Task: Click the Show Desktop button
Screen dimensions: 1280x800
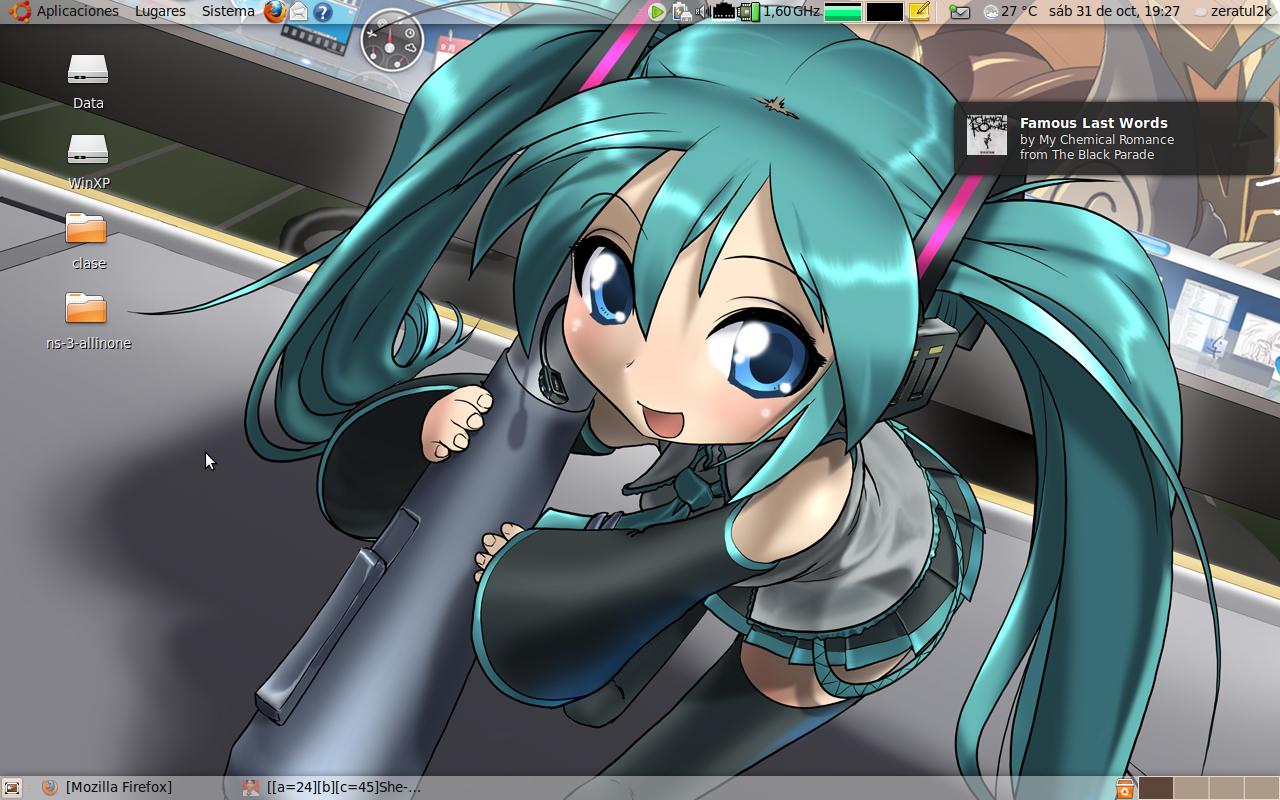Action: (x=12, y=788)
